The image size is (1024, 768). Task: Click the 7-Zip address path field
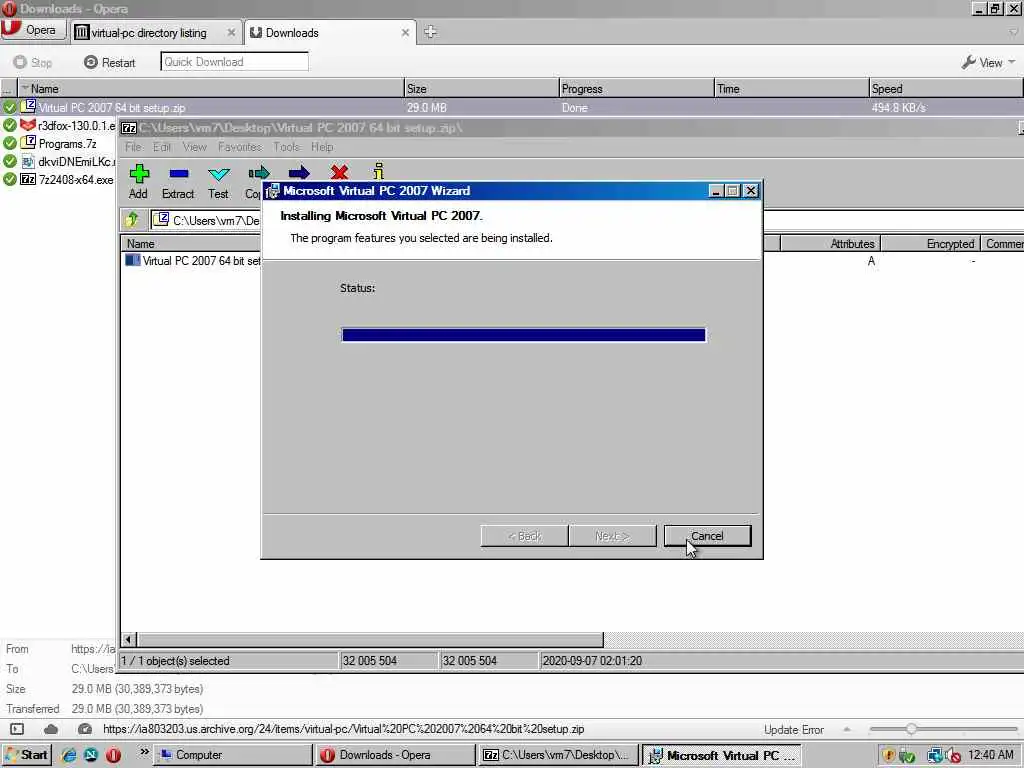point(206,220)
